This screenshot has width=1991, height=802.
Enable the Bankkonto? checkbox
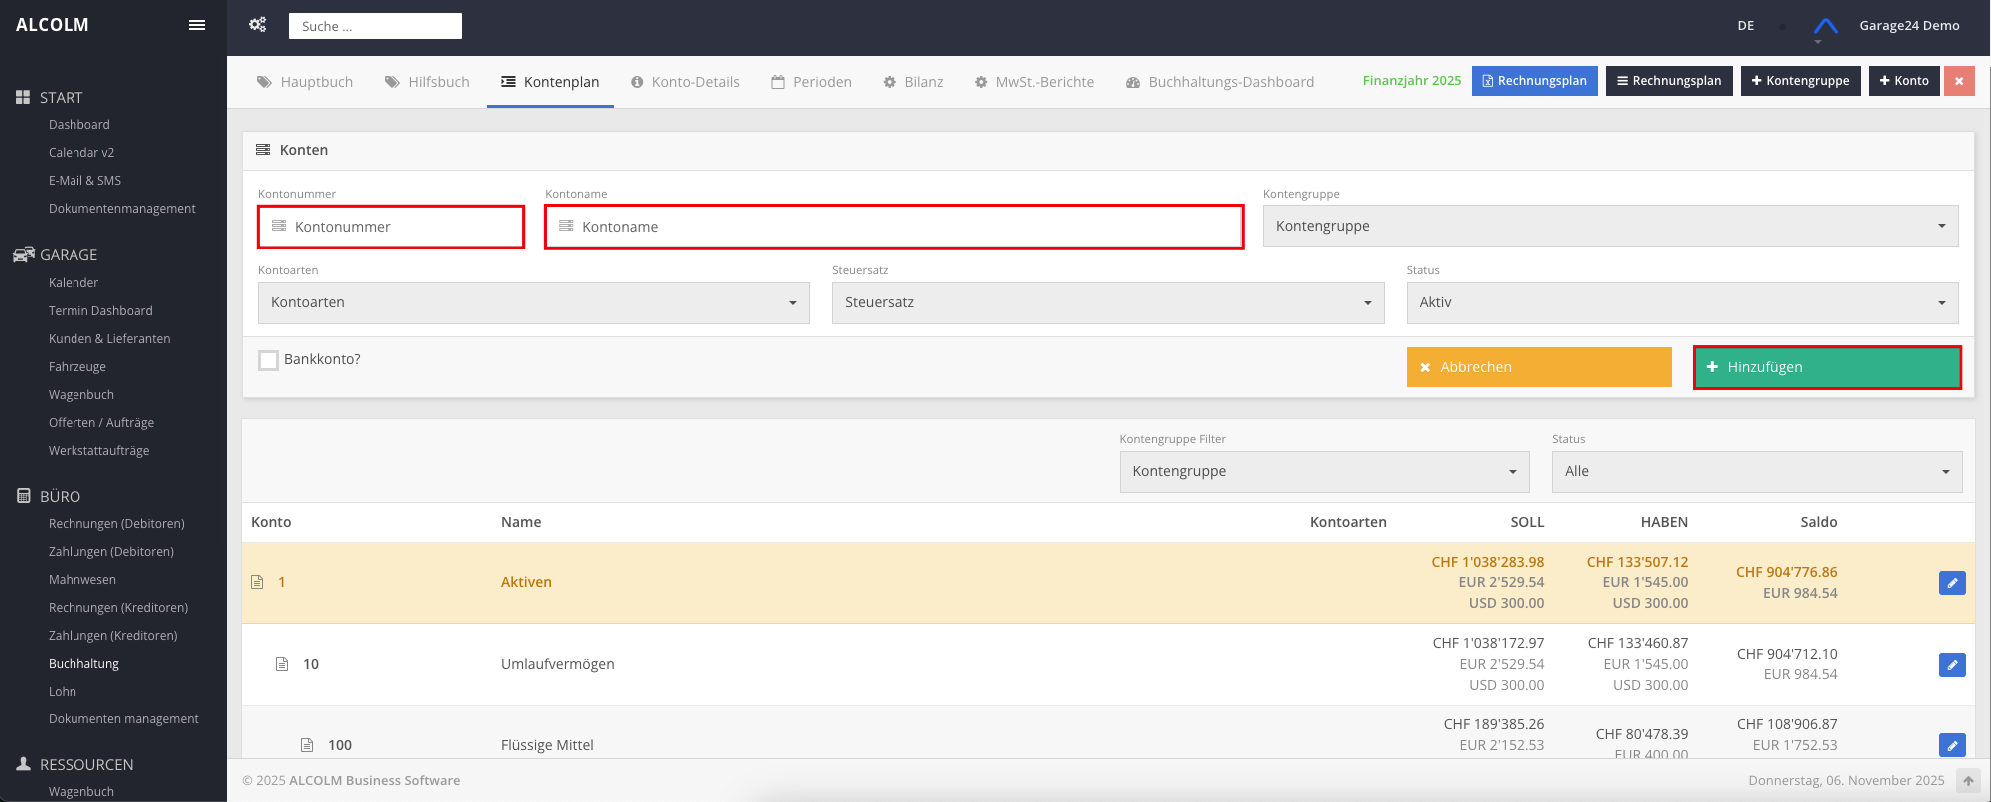tap(269, 360)
